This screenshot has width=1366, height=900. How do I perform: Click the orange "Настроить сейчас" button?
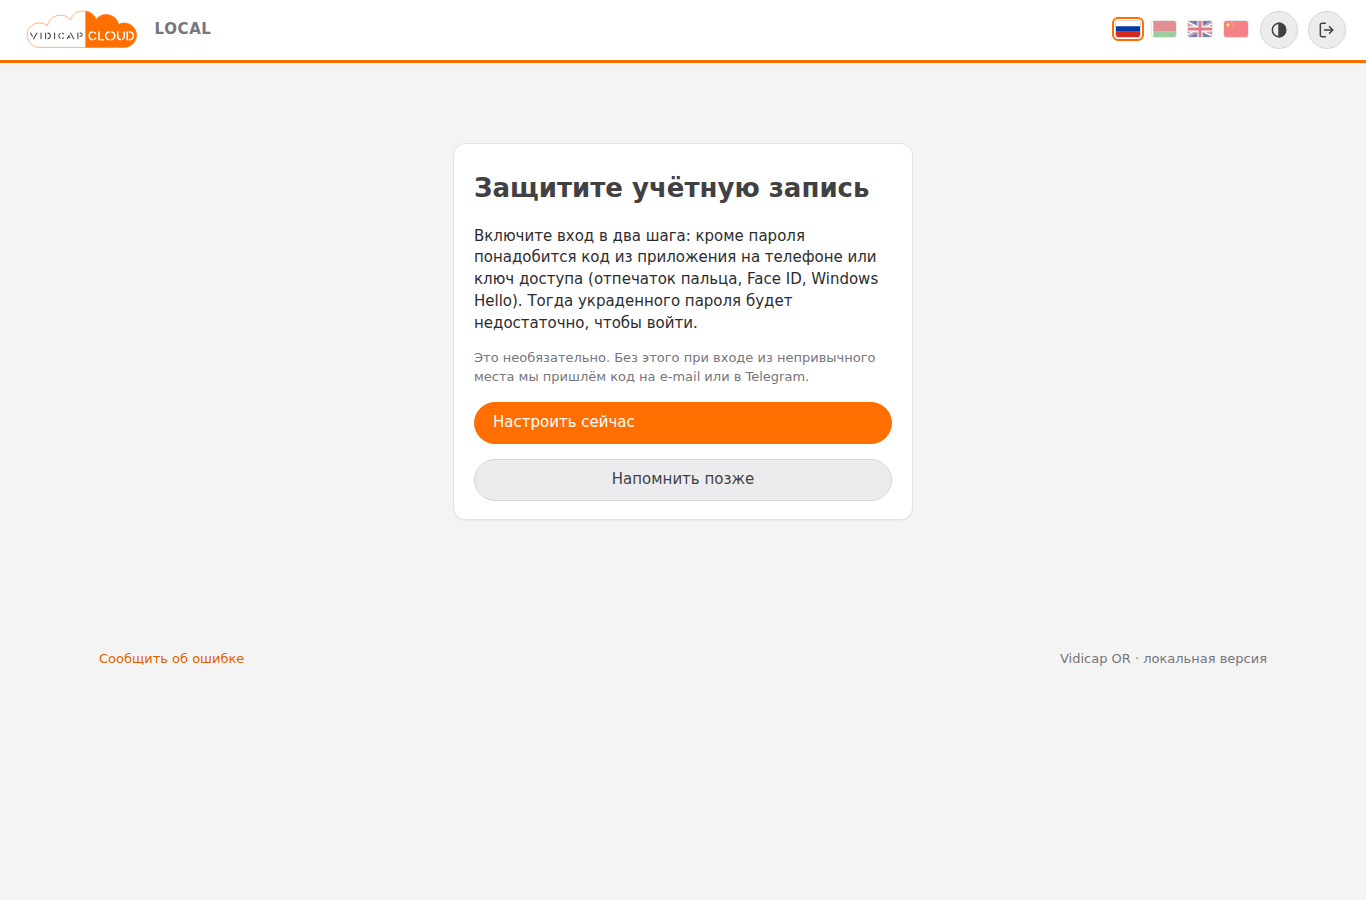click(x=683, y=423)
